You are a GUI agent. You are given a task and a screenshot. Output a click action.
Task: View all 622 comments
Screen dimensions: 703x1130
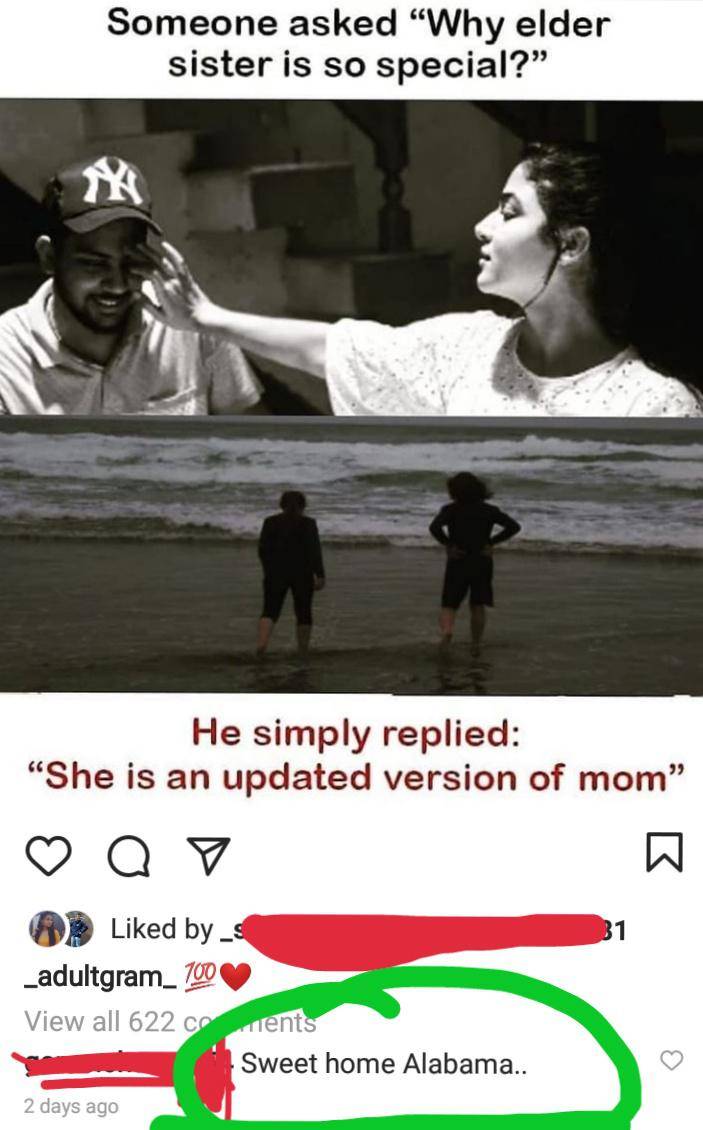[x=170, y=1021]
